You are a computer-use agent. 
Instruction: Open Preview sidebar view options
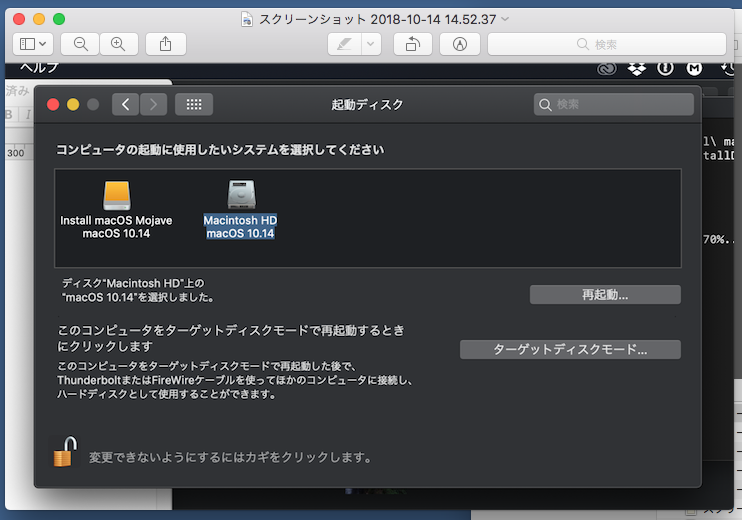point(33,44)
